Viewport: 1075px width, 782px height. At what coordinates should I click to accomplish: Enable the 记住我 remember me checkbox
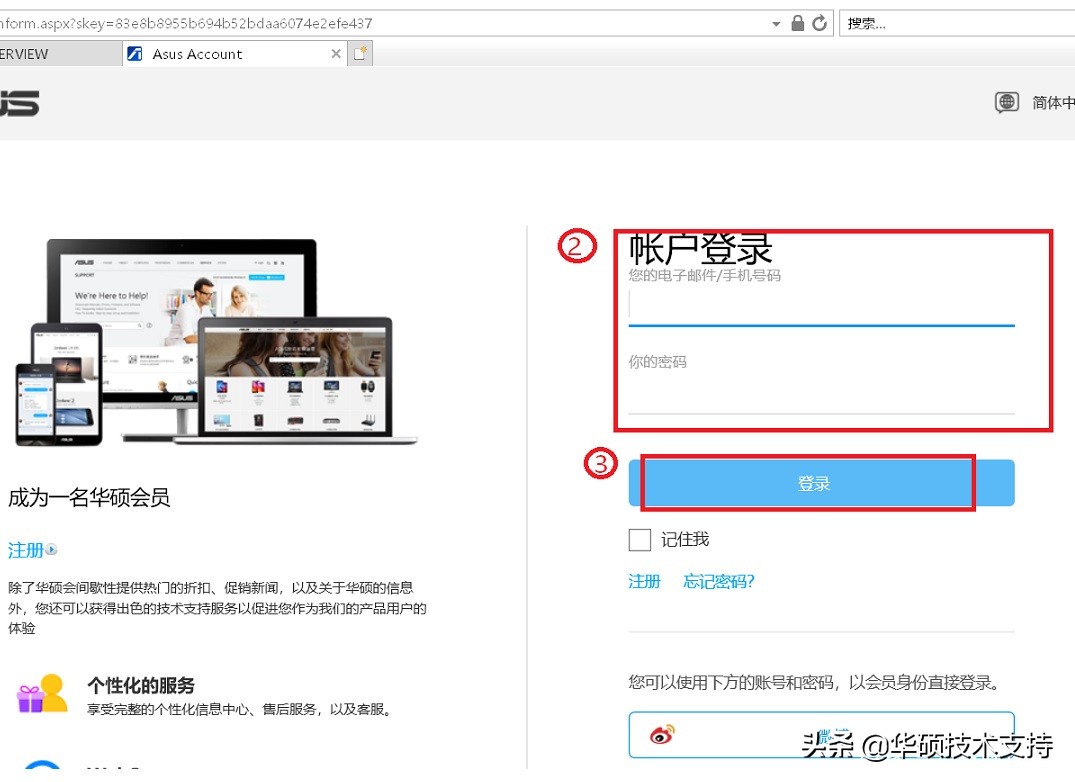tap(639, 539)
